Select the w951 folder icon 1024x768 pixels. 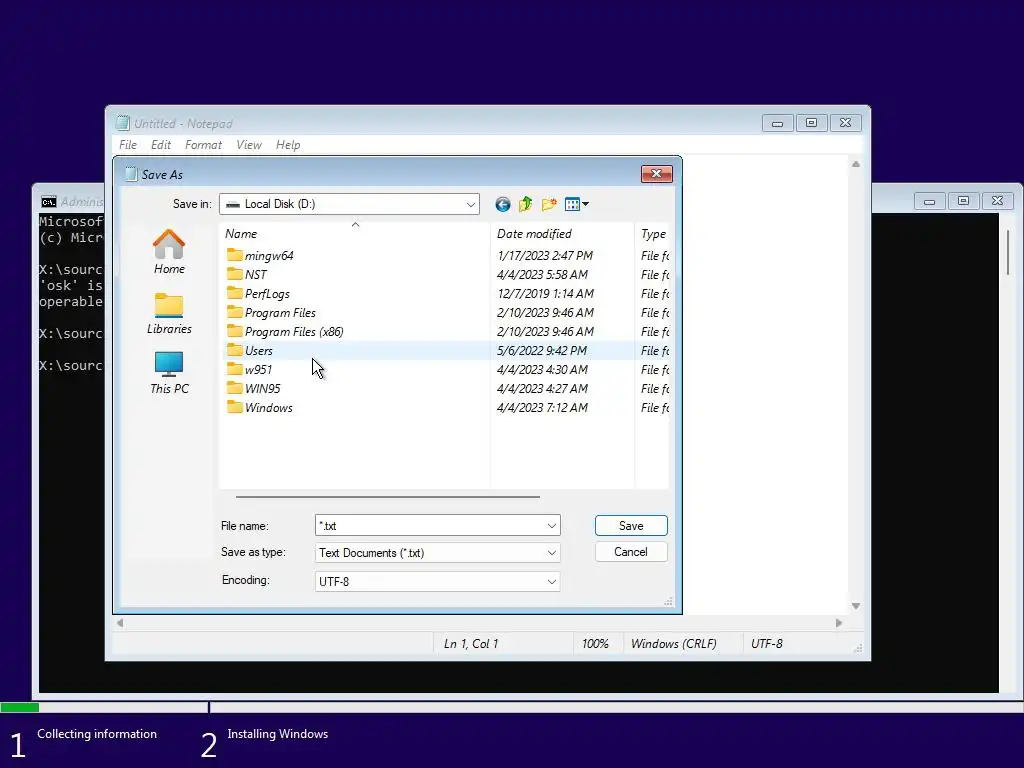coord(234,368)
